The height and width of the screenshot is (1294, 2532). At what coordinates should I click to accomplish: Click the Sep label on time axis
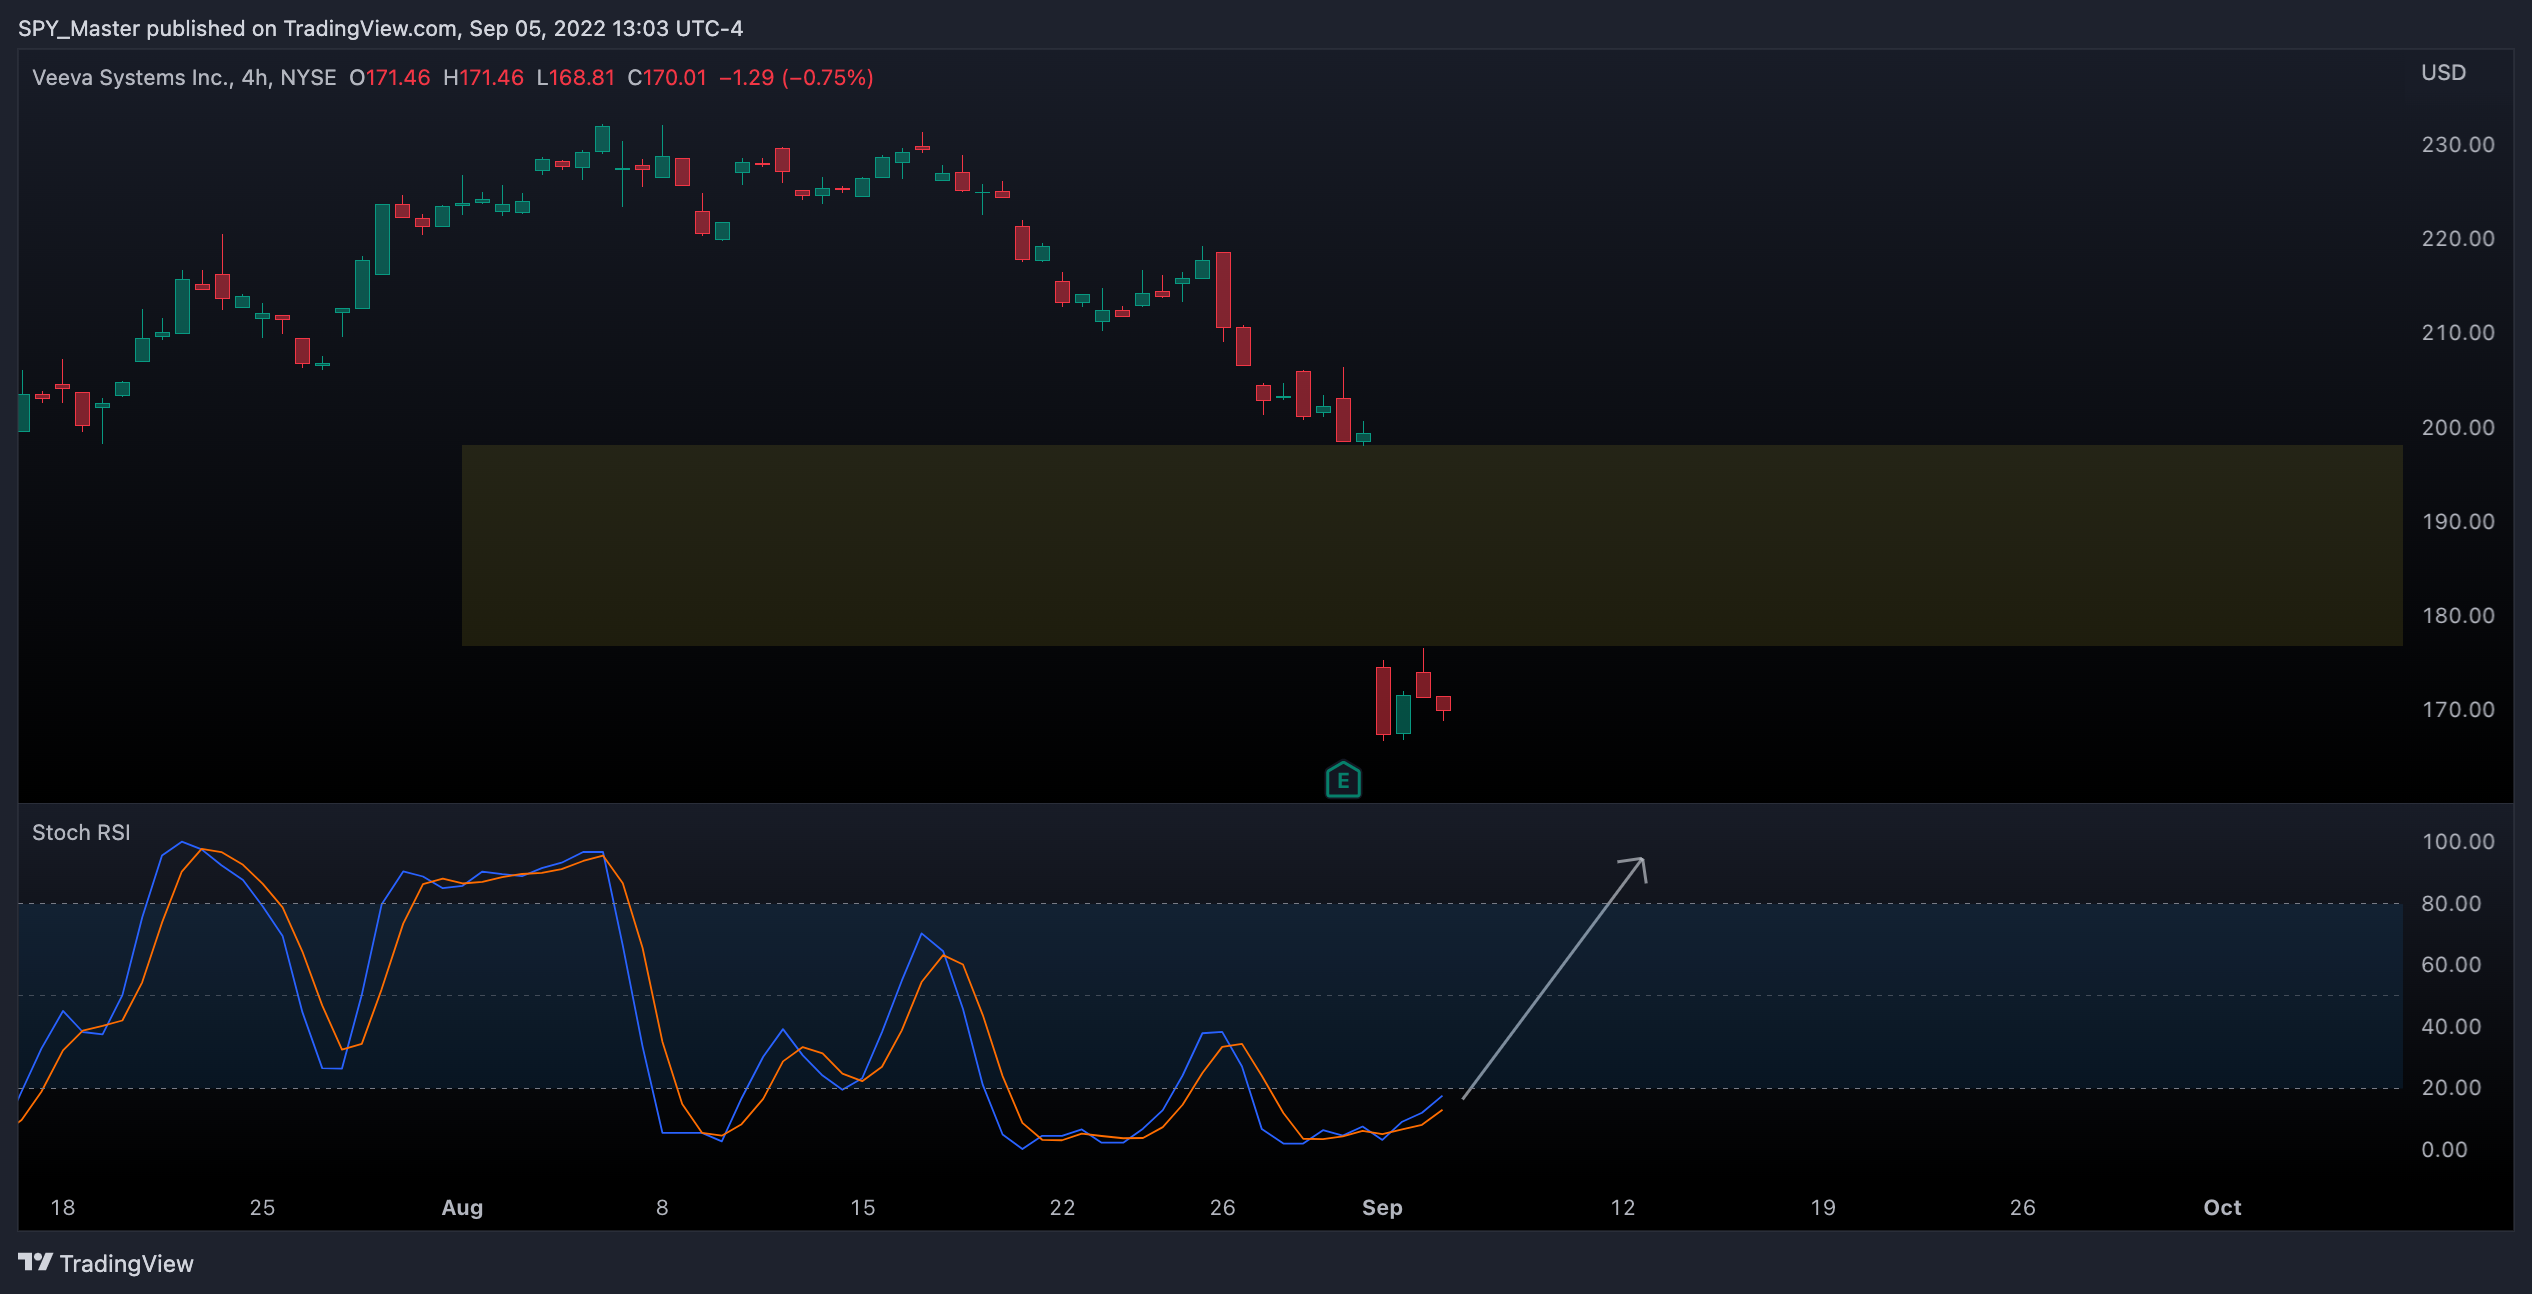(x=1382, y=1208)
